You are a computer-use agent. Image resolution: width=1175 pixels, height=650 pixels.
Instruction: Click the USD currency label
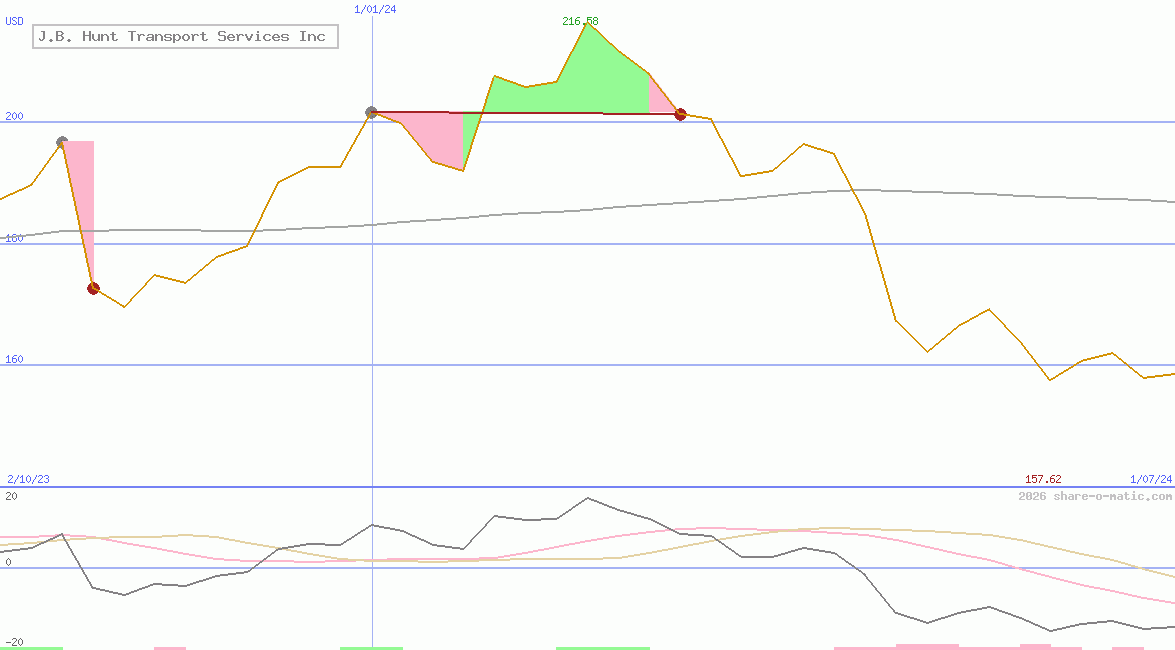tap(14, 21)
